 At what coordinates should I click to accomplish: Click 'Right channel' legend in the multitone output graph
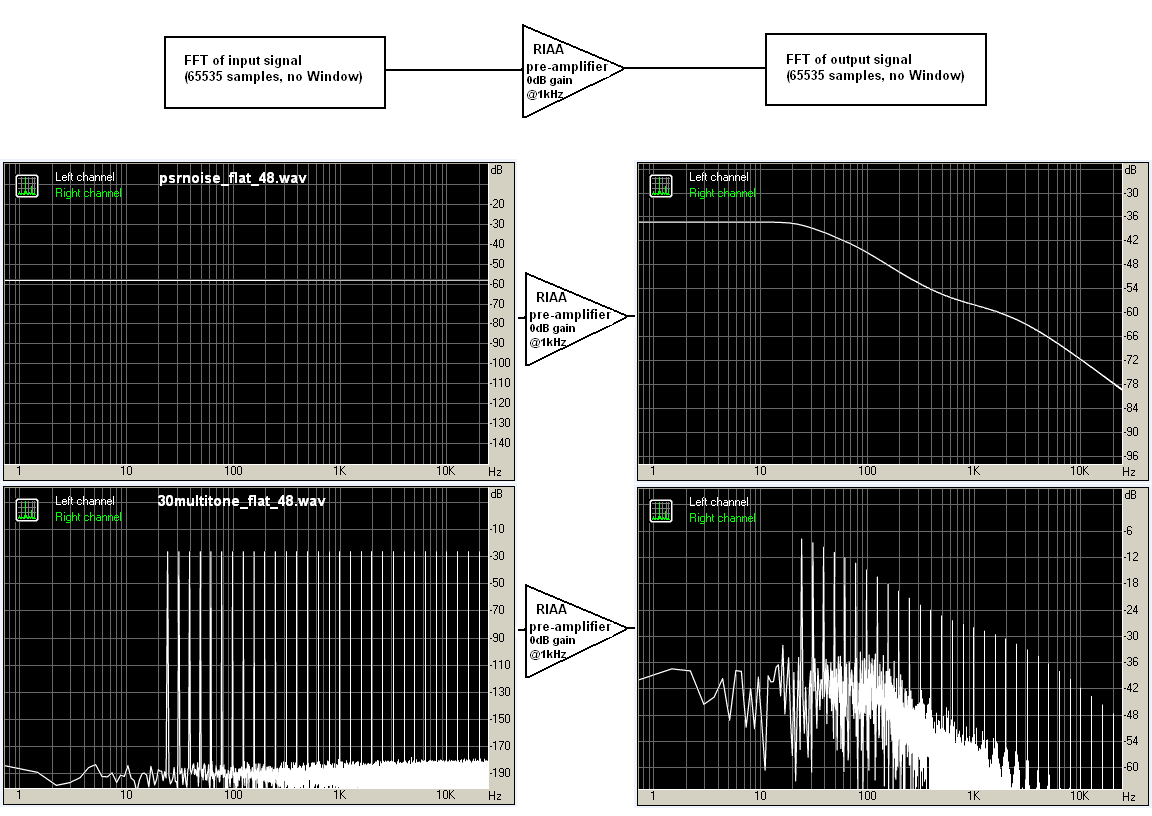click(722, 518)
